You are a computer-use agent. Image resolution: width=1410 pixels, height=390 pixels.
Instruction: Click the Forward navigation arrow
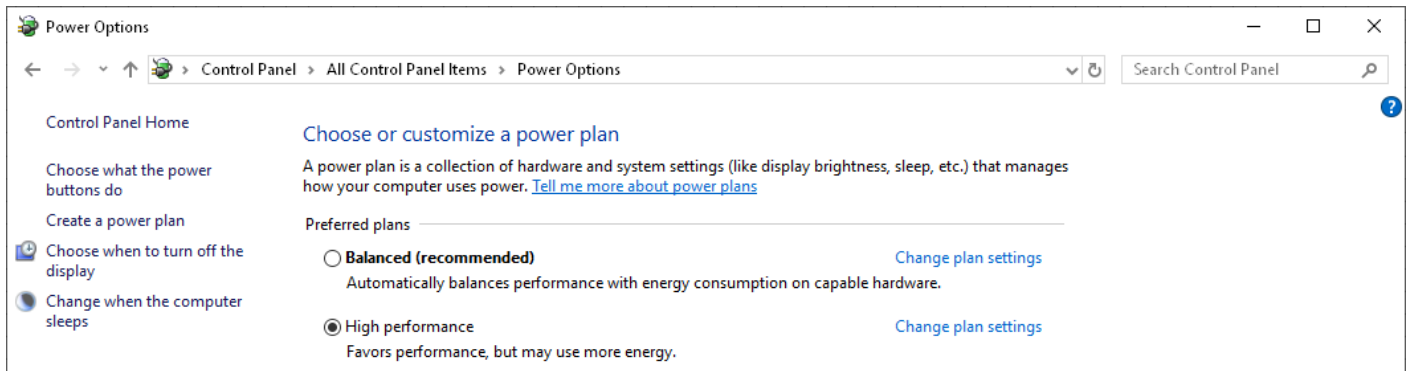(x=71, y=70)
